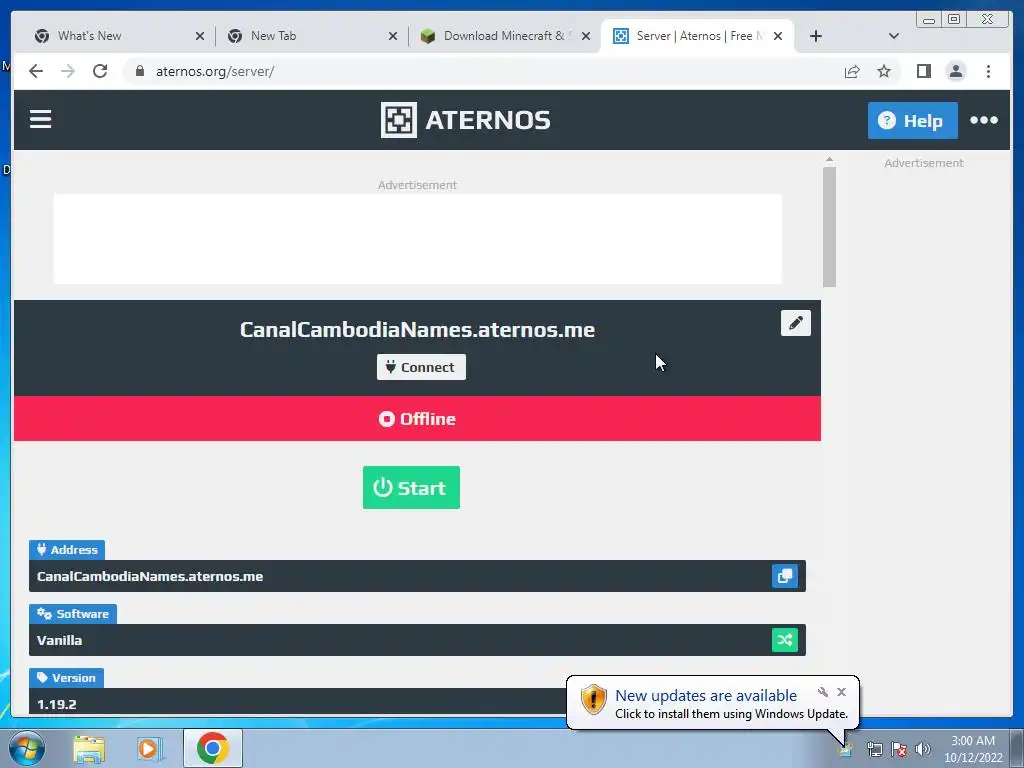This screenshot has width=1024, height=768.
Task: Open the network tray icon
Action: tap(874, 749)
